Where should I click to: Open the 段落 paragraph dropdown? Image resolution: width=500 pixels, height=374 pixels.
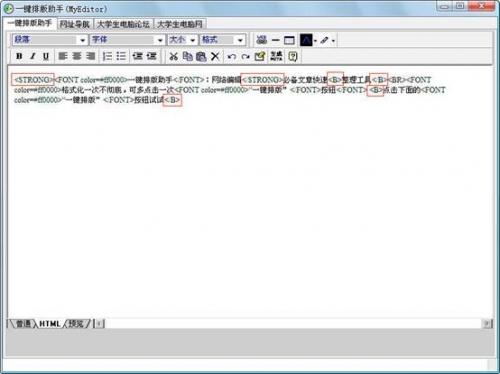pyautogui.click(x=50, y=40)
